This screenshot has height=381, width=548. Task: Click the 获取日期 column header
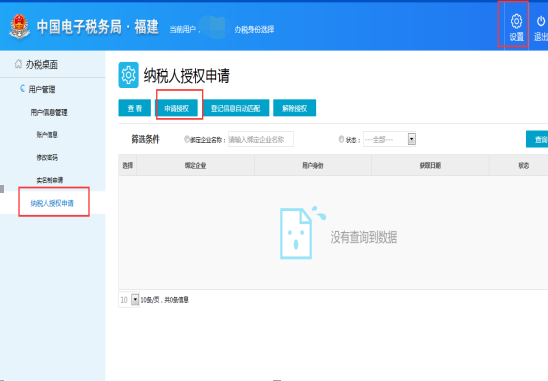point(430,165)
